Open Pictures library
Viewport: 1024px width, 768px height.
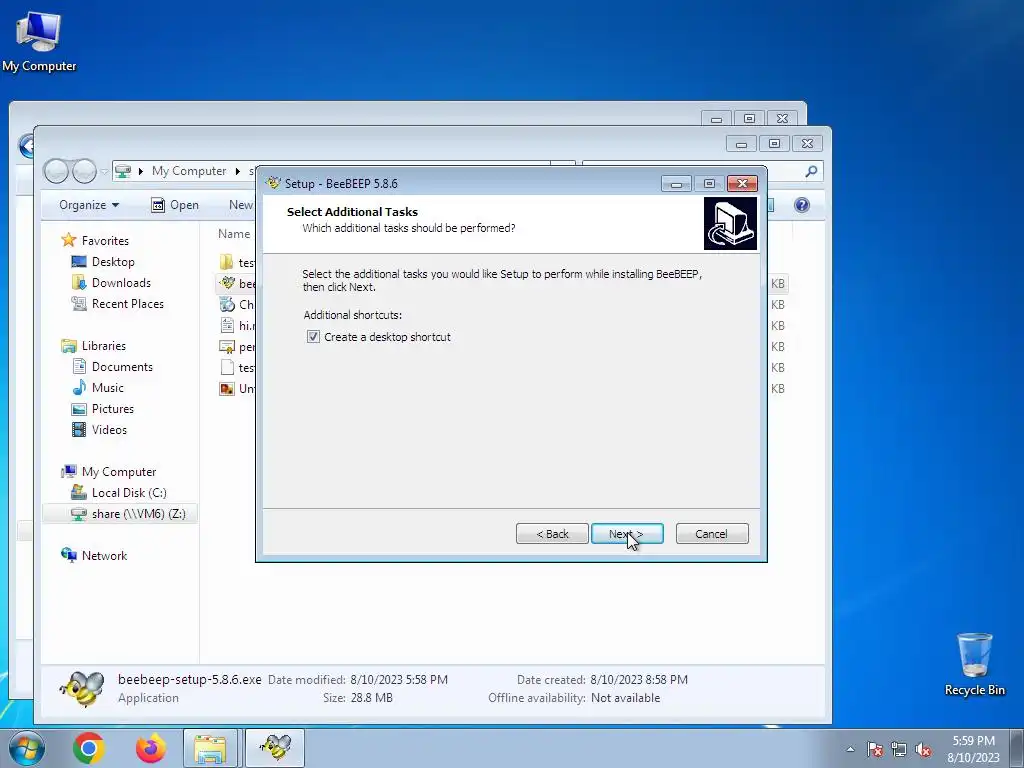point(113,409)
